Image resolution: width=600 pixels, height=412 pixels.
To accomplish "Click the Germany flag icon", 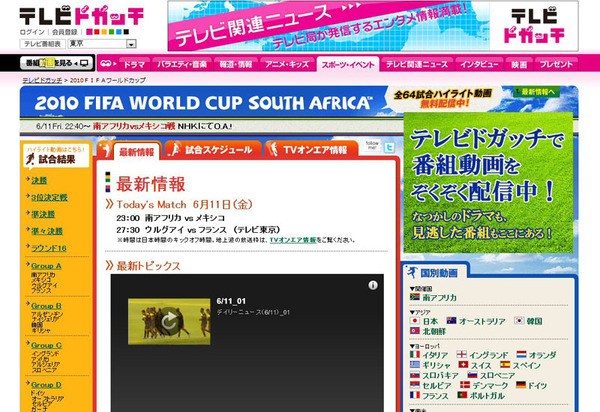I will click(x=521, y=385).
